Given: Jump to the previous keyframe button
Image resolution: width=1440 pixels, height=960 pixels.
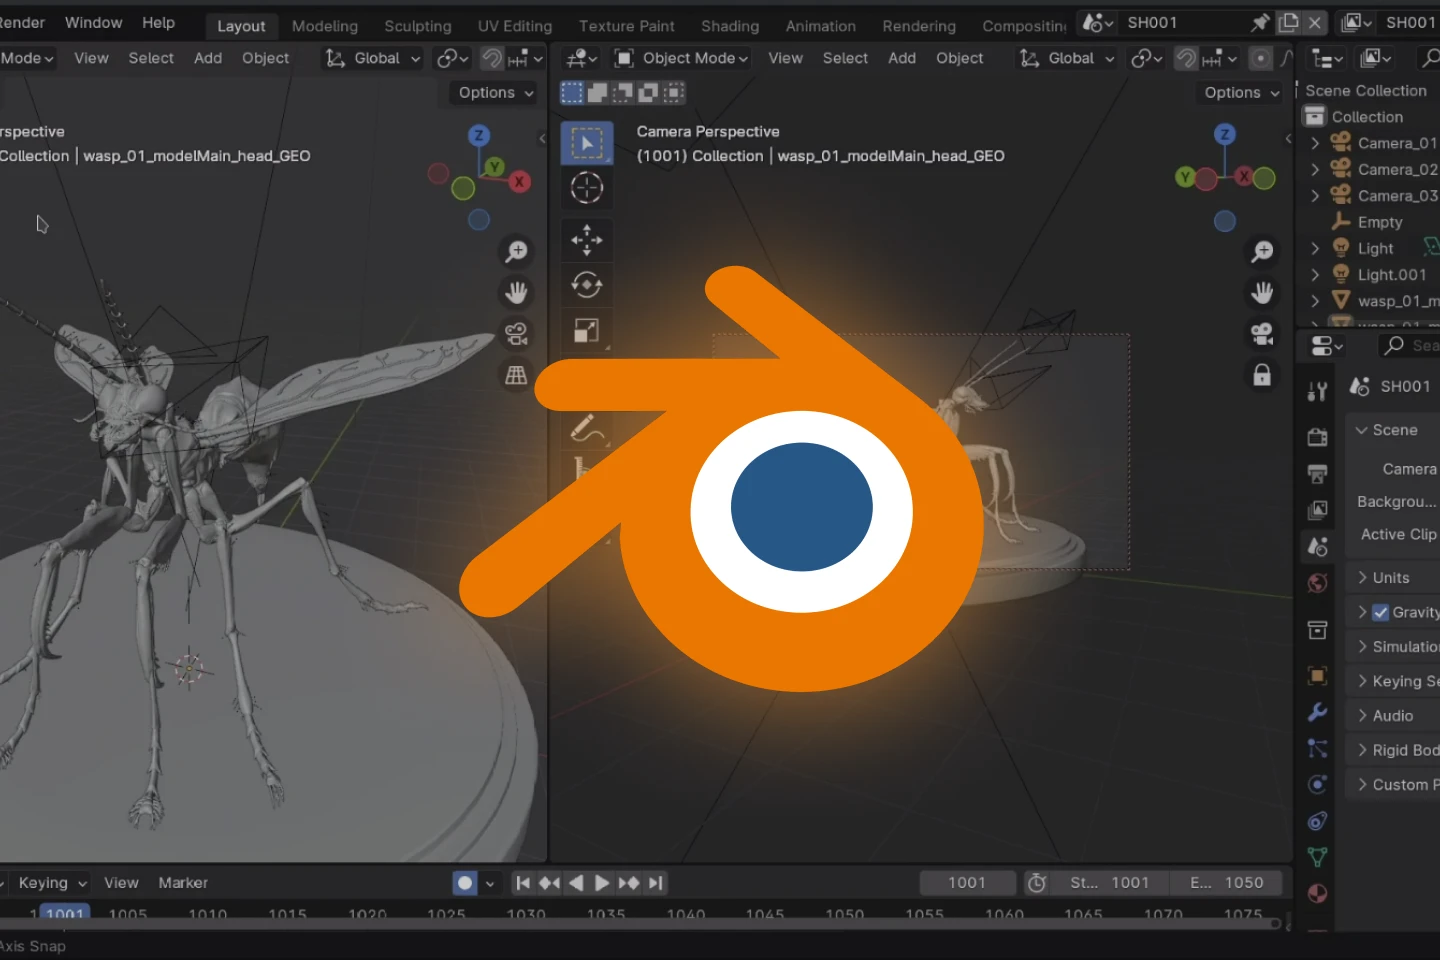Looking at the screenshot, I should [x=549, y=883].
